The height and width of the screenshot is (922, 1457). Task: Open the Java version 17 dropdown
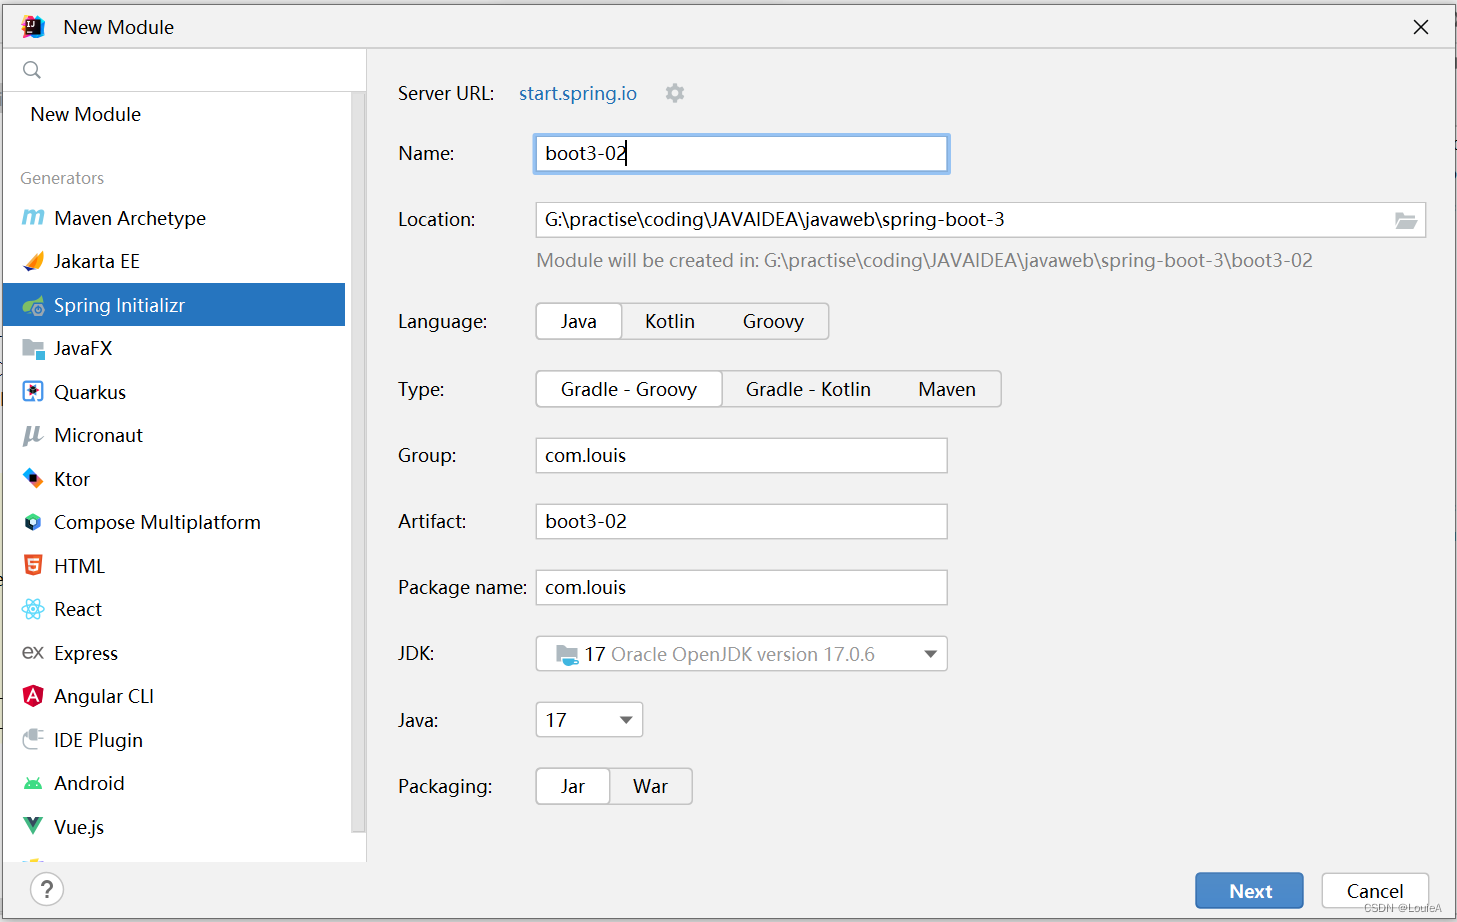(589, 720)
